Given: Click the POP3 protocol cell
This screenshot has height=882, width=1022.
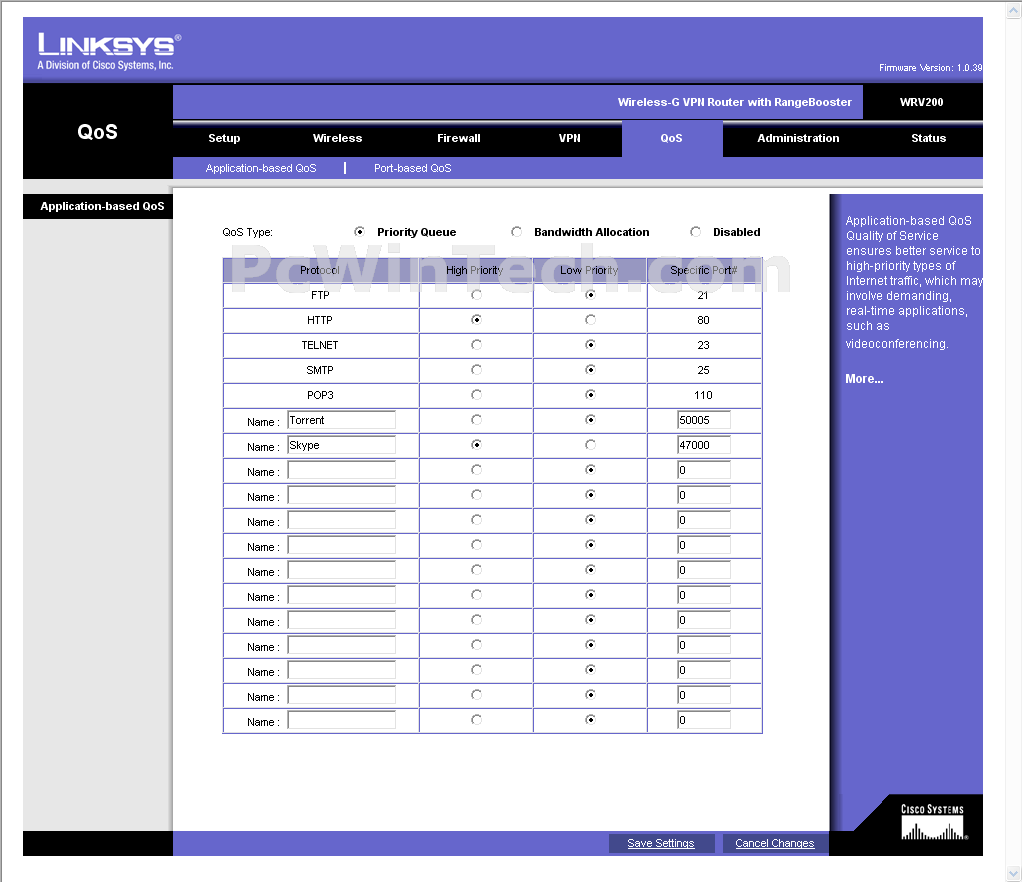Looking at the screenshot, I should (x=320, y=395).
